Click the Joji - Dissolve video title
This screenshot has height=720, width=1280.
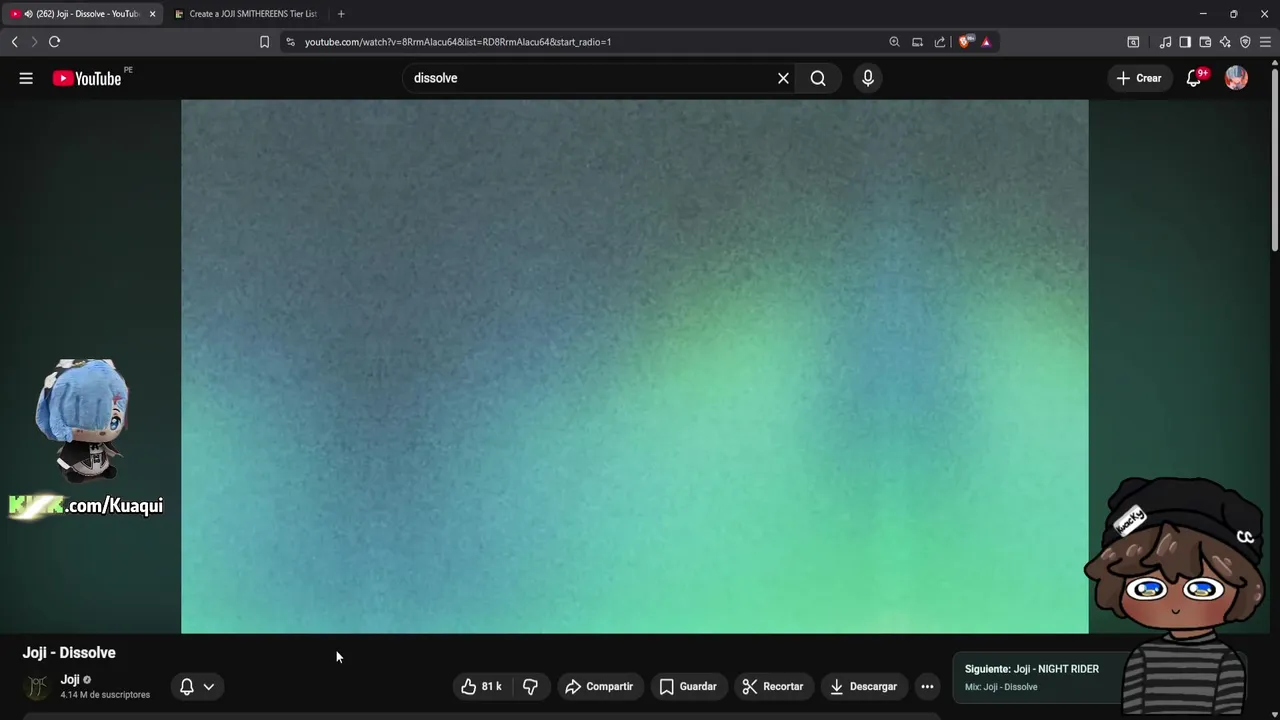coord(69,653)
